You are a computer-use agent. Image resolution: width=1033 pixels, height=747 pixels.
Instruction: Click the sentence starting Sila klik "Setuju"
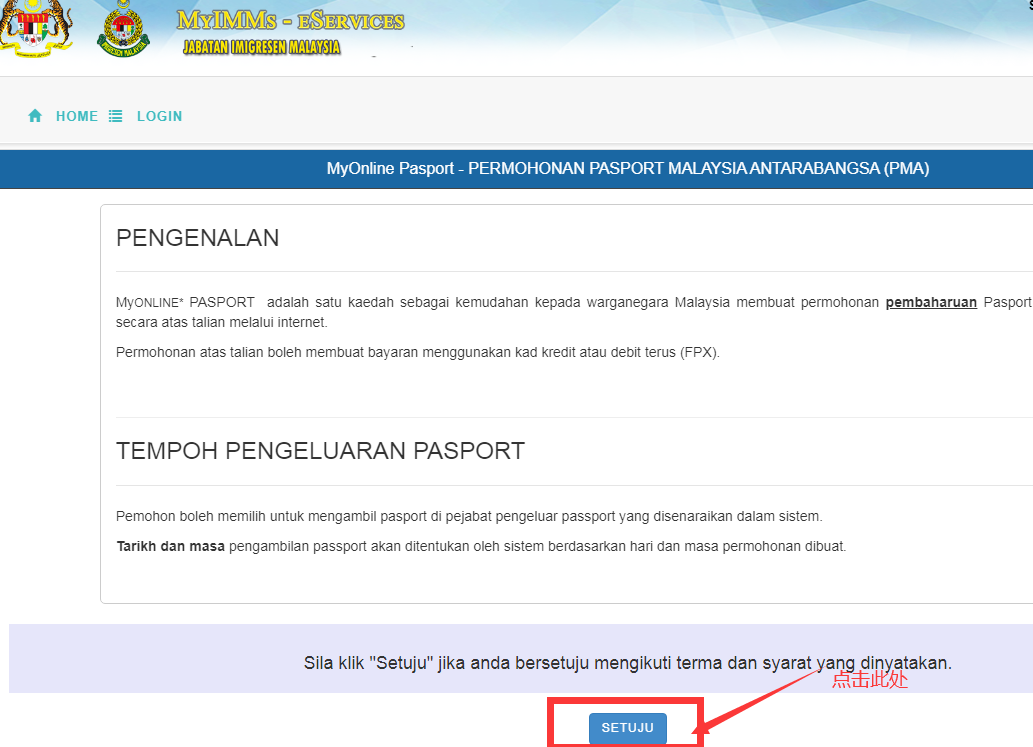click(628, 663)
